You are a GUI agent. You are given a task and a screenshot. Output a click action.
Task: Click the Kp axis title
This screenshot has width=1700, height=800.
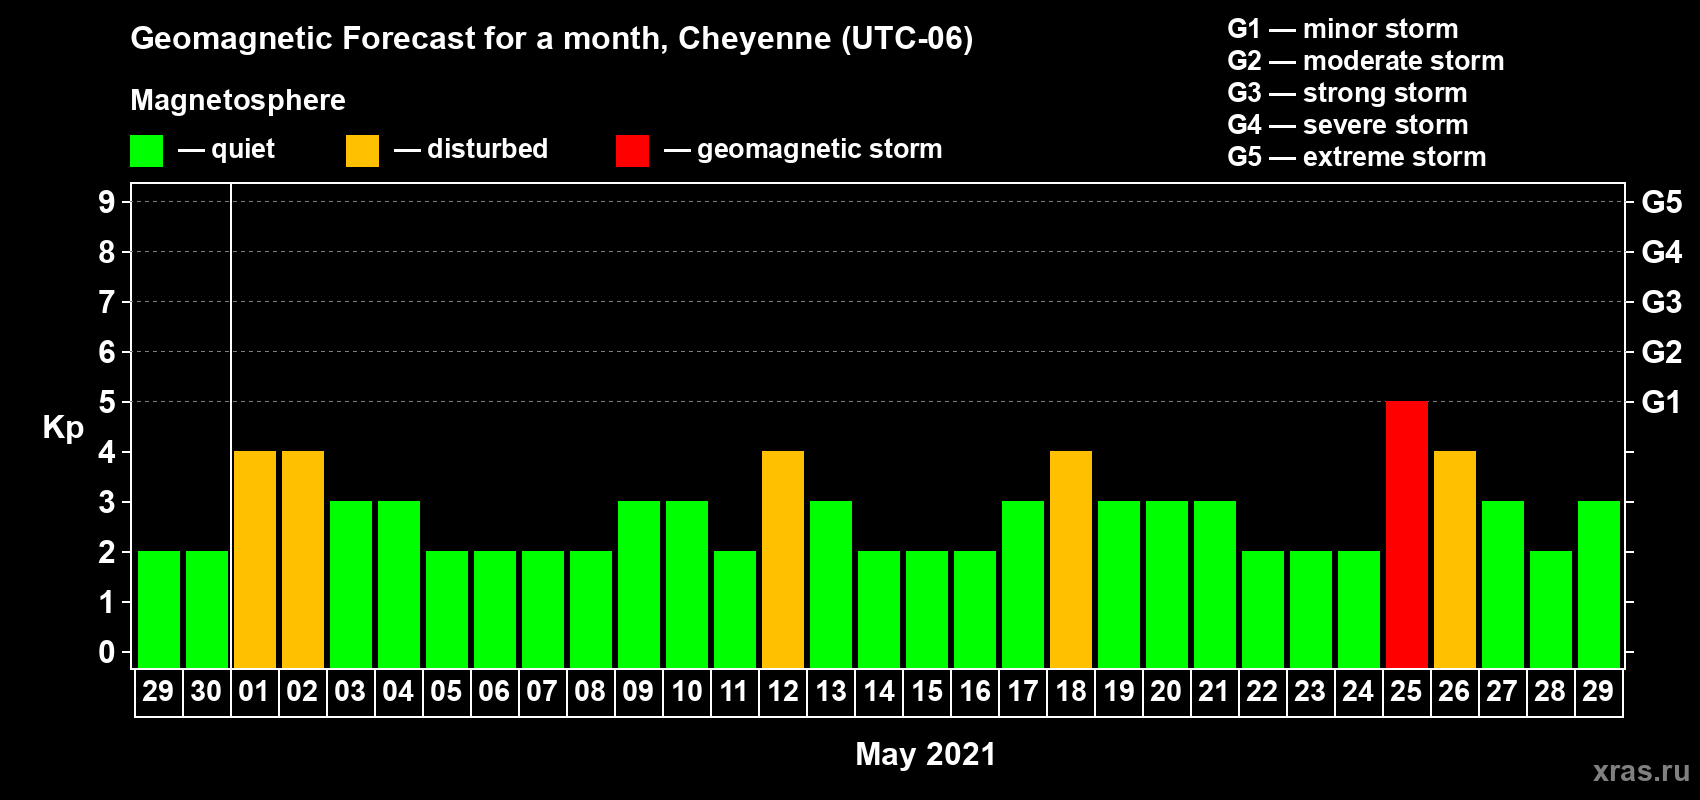point(63,428)
